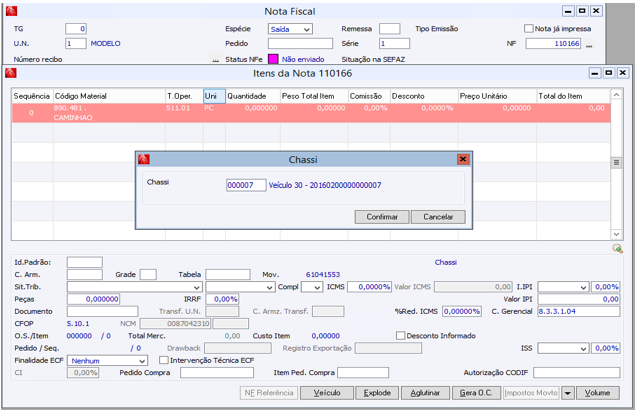
Task: Click the Série input field
Action: tap(394, 43)
